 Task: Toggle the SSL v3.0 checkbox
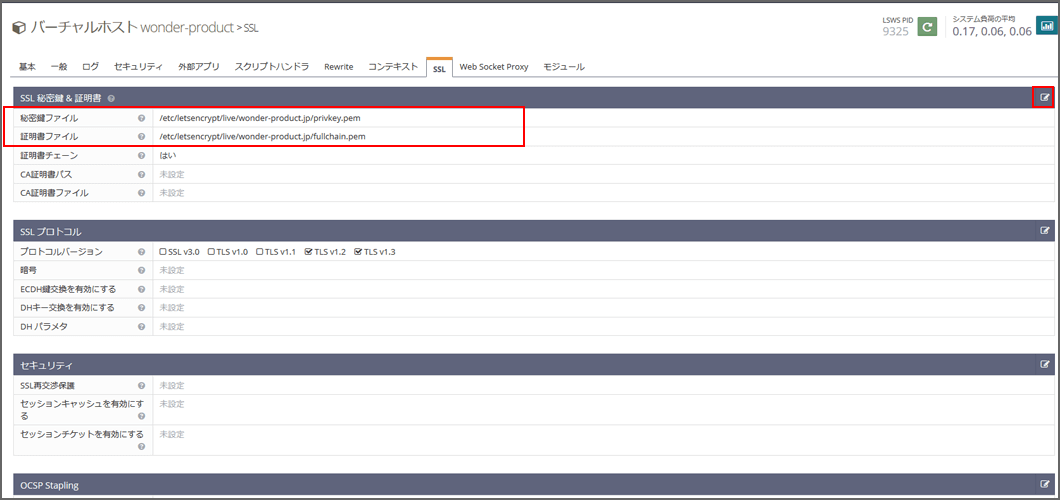[164, 252]
